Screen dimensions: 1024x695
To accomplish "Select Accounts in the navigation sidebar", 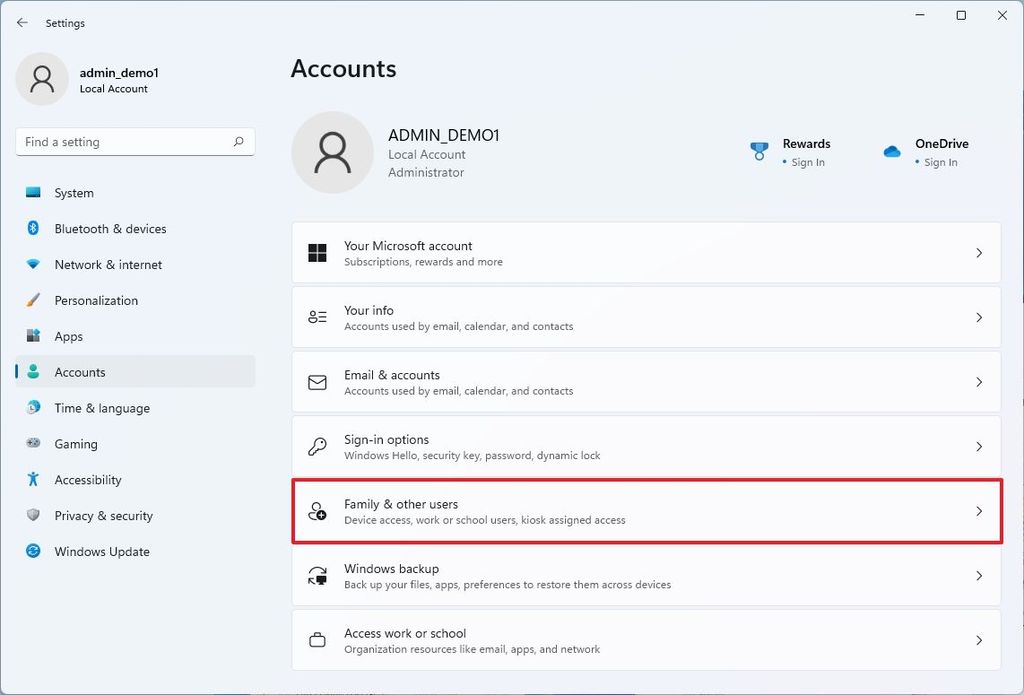I will (x=79, y=372).
